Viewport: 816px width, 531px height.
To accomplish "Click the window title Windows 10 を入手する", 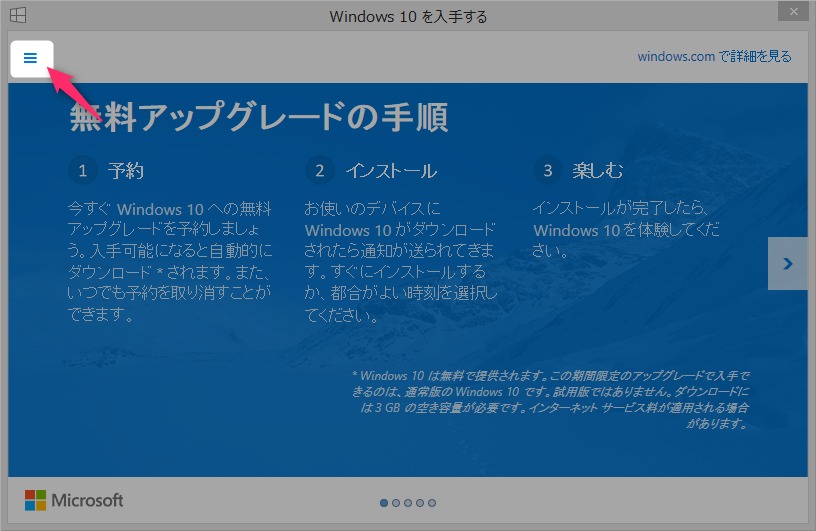I will tap(409, 17).
